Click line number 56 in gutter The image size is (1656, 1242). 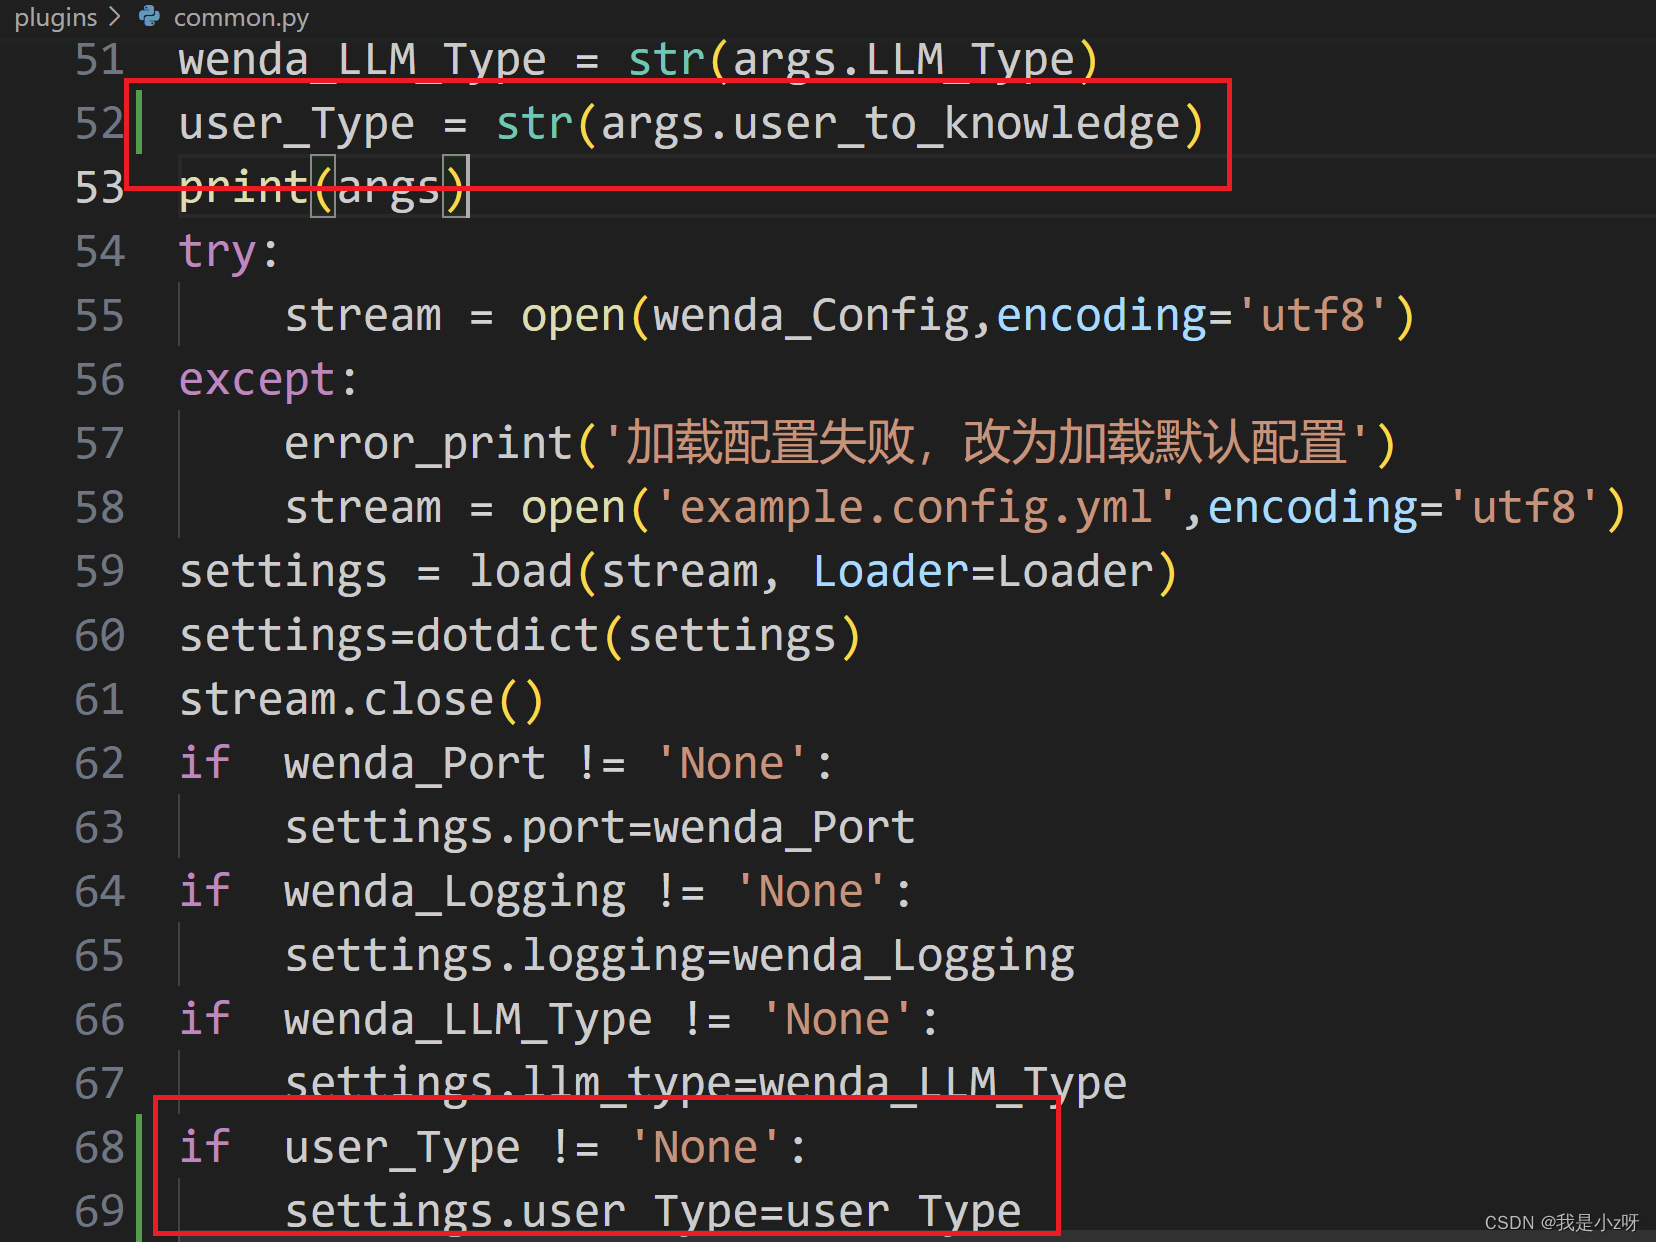point(100,380)
